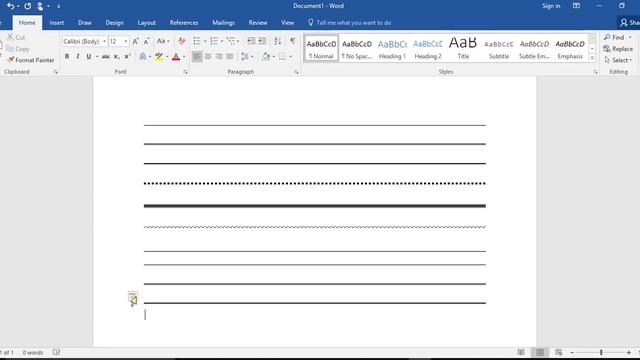
Task: Open Paragraph dialog launcher
Action: coord(296,72)
